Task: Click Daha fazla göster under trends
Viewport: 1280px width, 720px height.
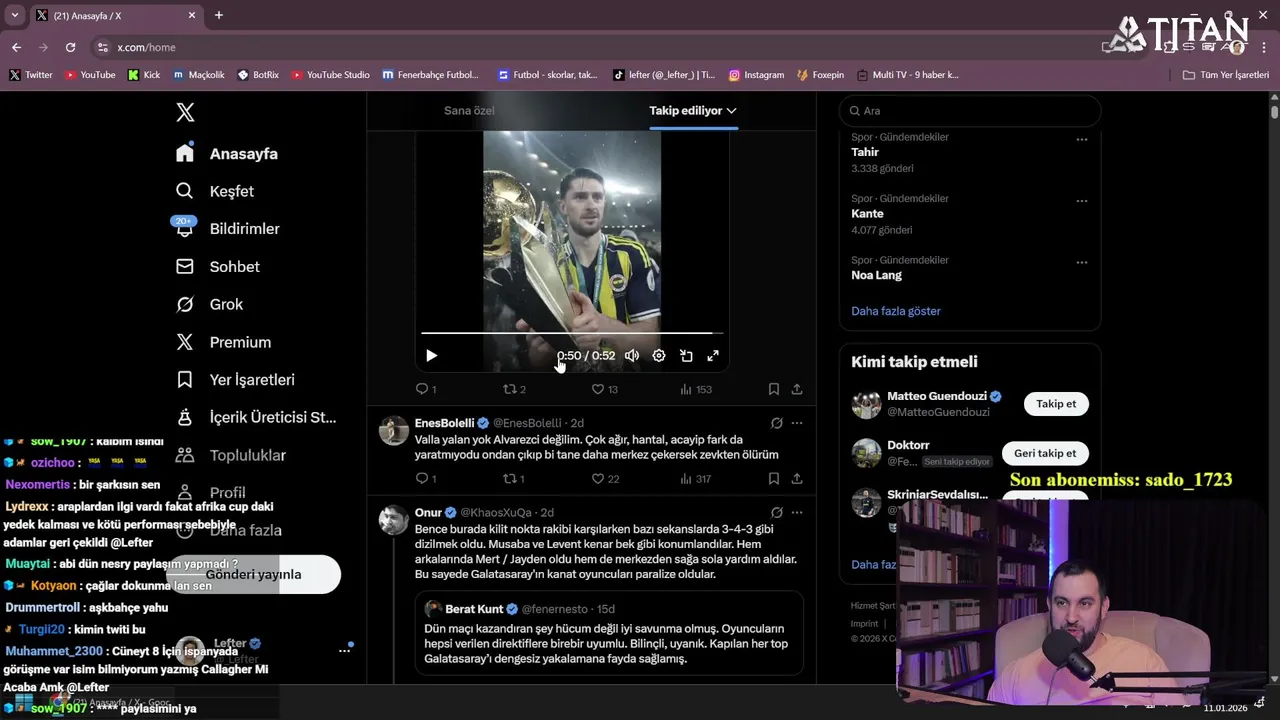Action: (x=896, y=311)
